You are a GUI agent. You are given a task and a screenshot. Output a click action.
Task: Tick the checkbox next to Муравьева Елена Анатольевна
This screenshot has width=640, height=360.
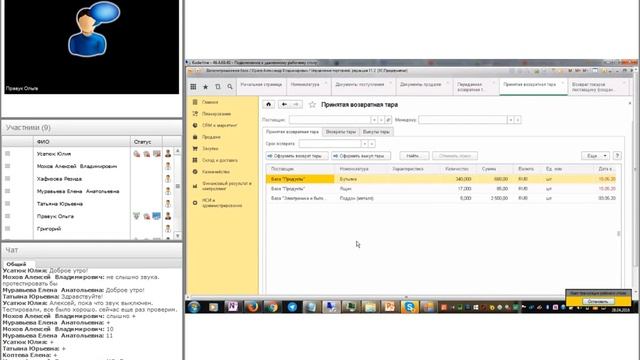7,191
